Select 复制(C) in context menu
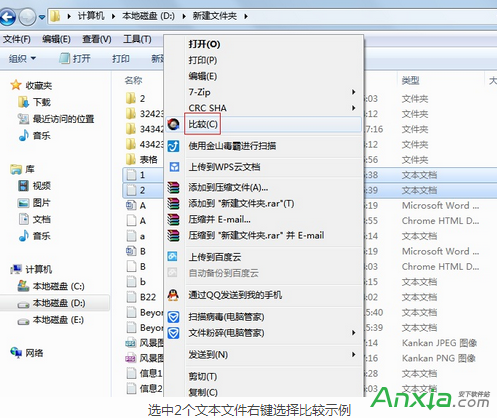 click(203, 392)
